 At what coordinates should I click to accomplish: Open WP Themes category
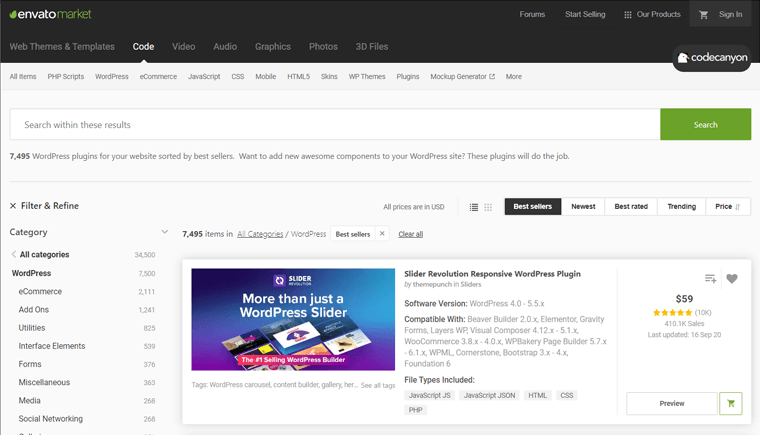[367, 77]
